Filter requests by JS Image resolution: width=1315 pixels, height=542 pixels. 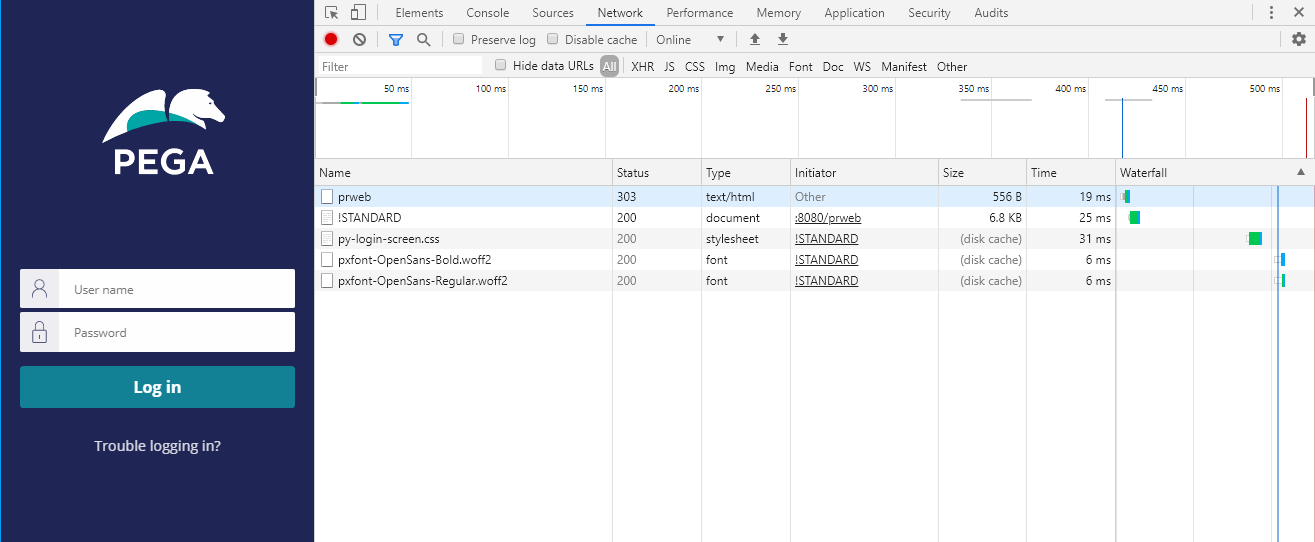coord(669,67)
